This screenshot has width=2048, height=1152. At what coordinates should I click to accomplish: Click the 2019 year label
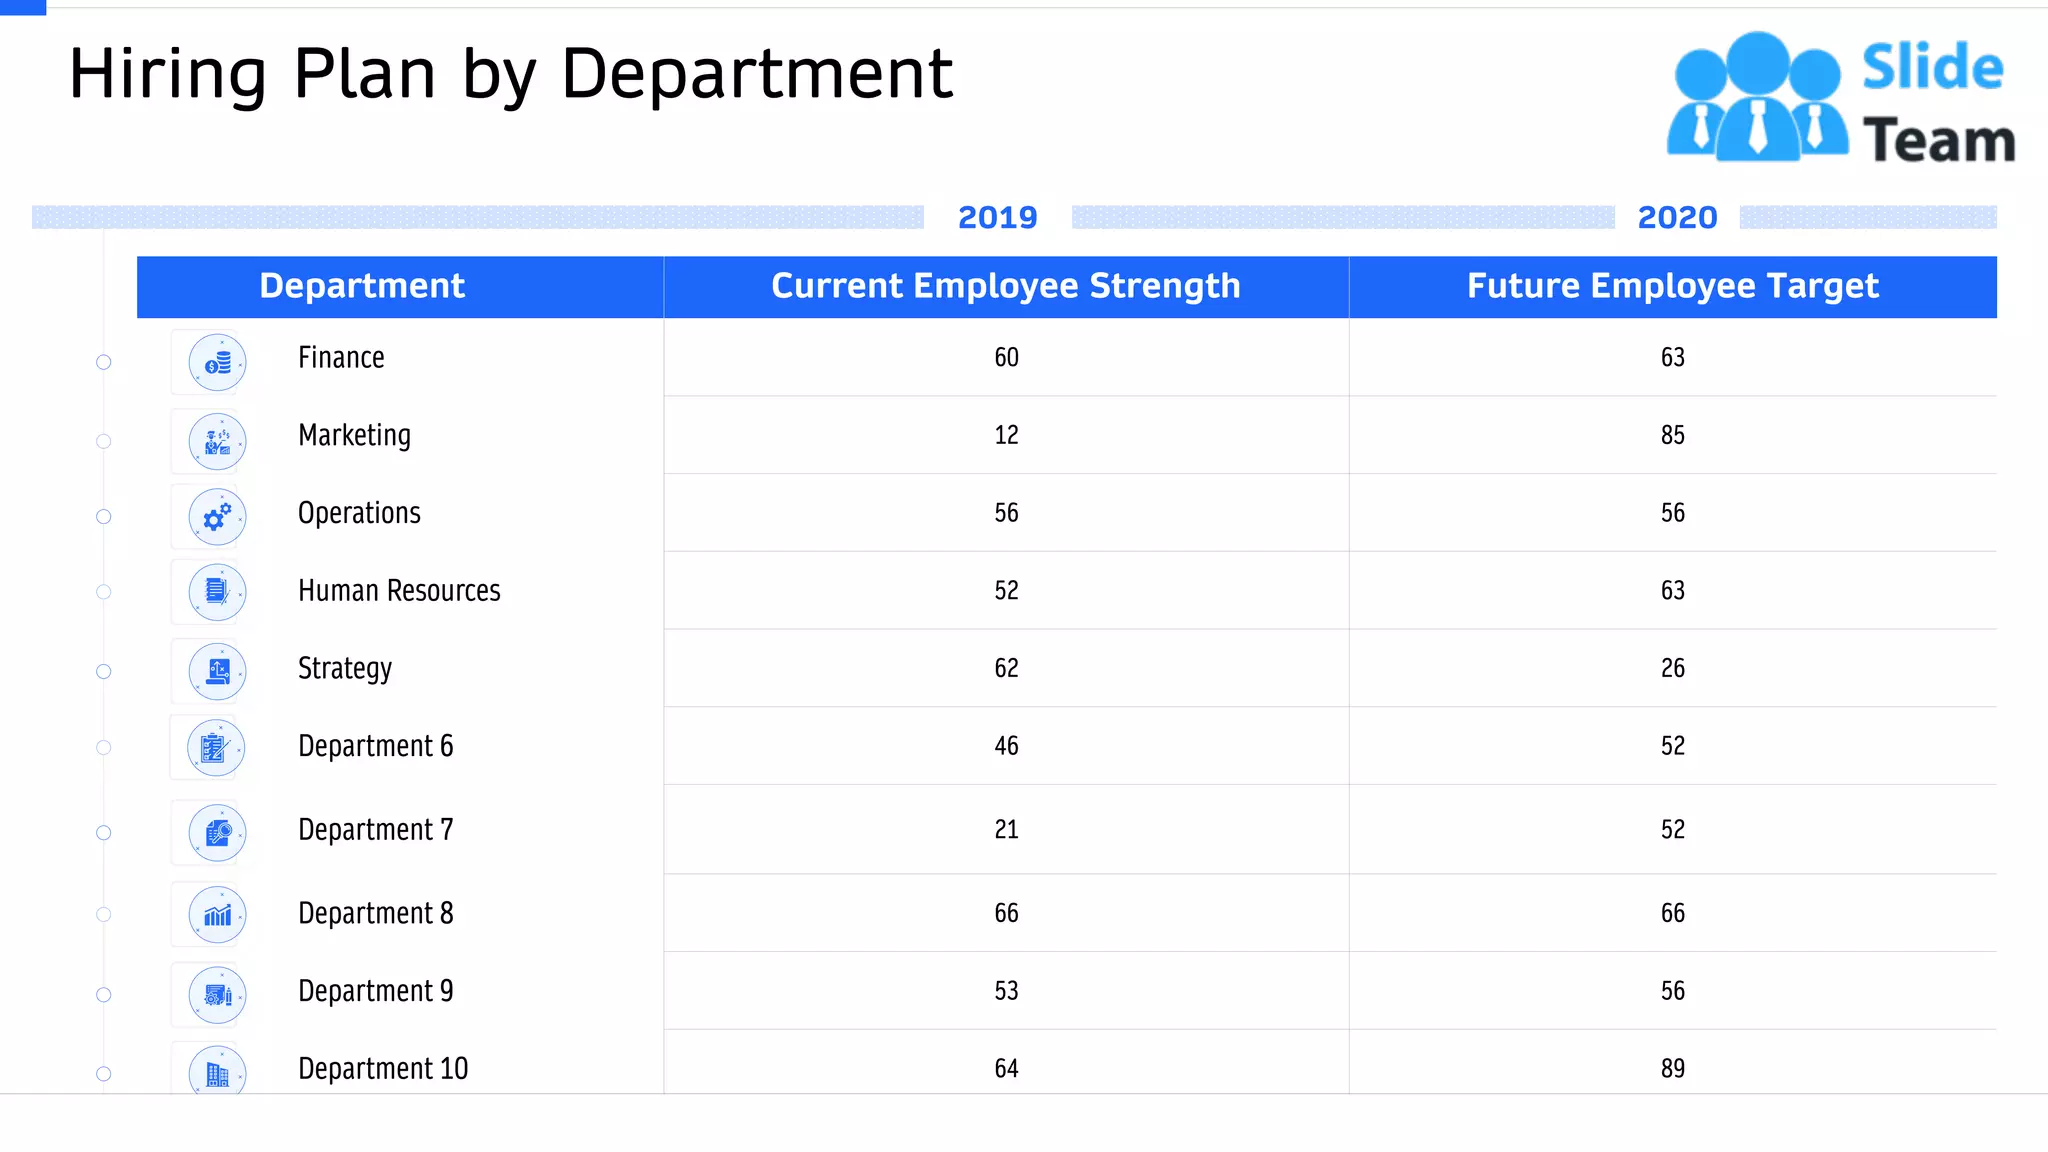[998, 217]
